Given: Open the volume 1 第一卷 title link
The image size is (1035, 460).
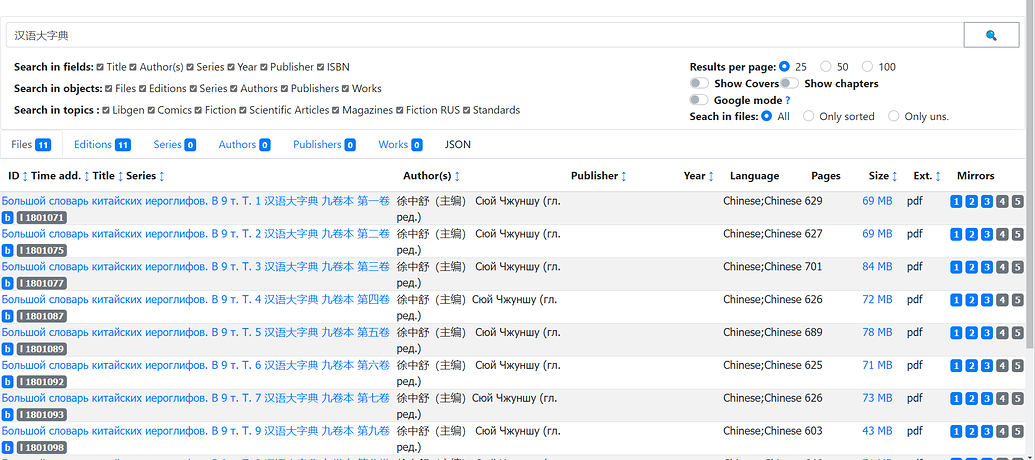Looking at the screenshot, I should pos(195,201).
